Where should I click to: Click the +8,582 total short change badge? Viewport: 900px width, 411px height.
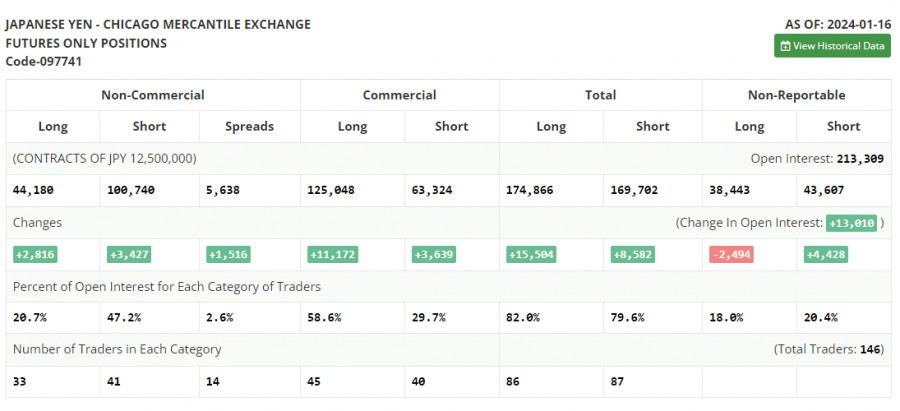(x=633, y=254)
